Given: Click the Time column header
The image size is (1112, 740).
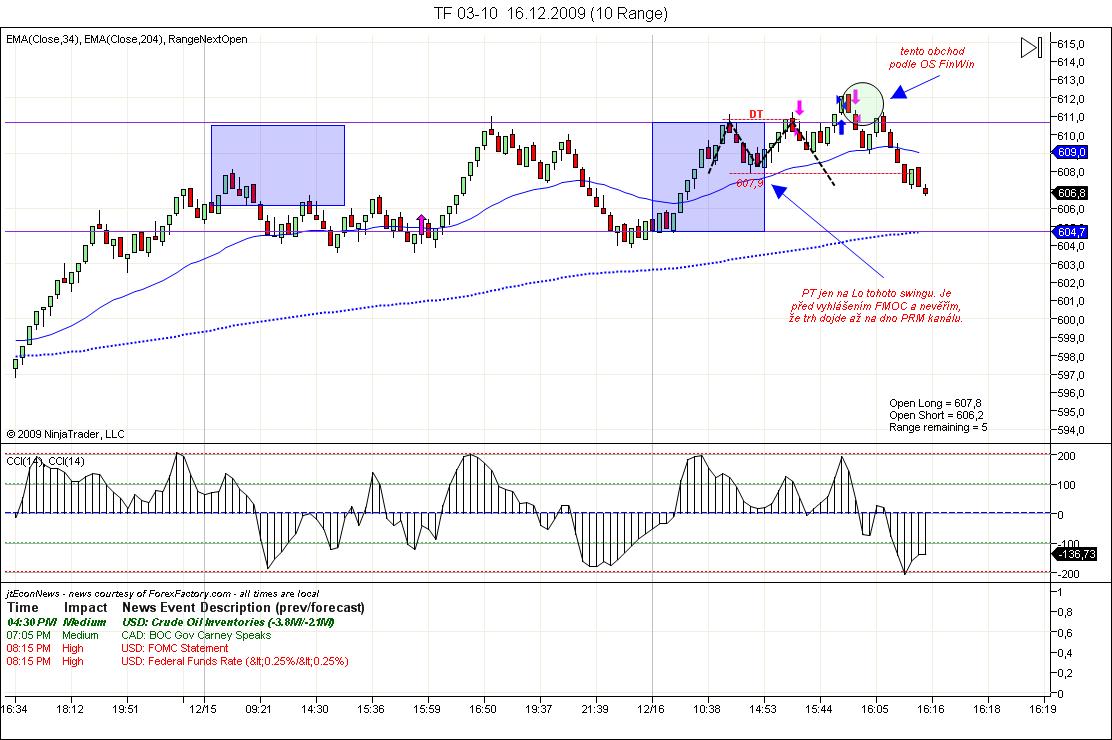Looking at the screenshot, I should [x=23, y=607].
